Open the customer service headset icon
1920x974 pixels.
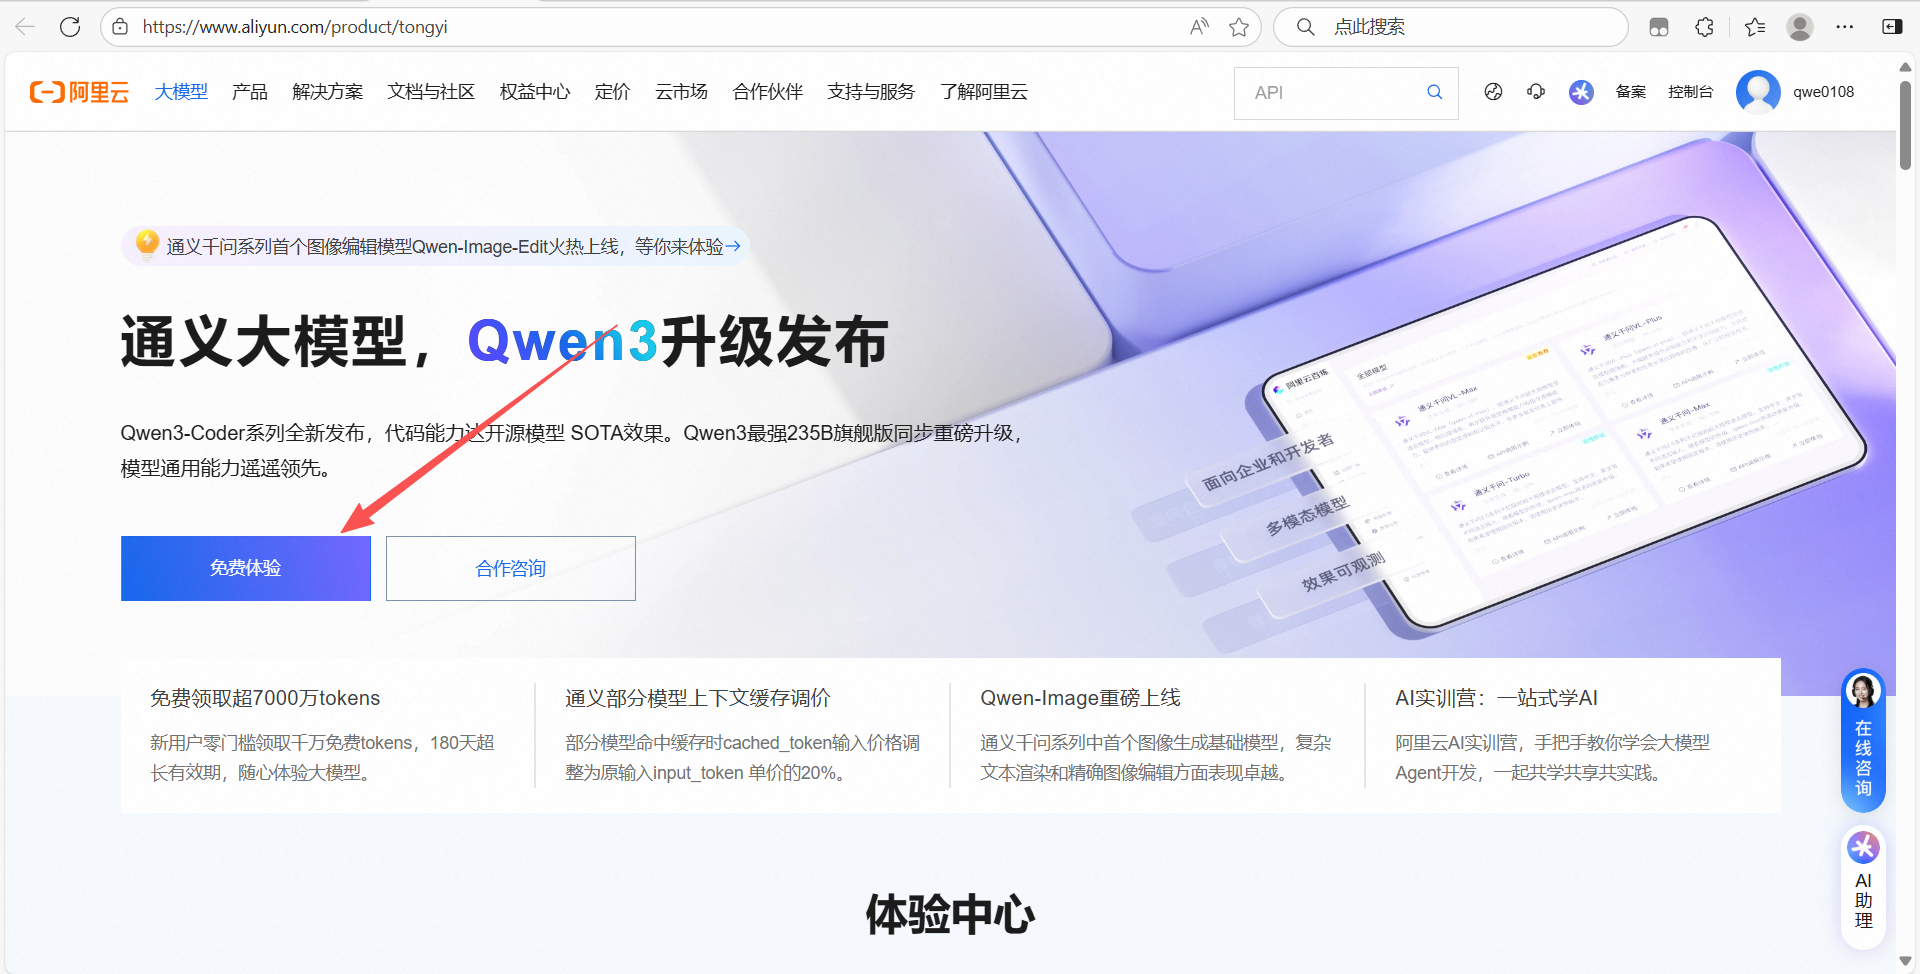(x=1536, y=92)
